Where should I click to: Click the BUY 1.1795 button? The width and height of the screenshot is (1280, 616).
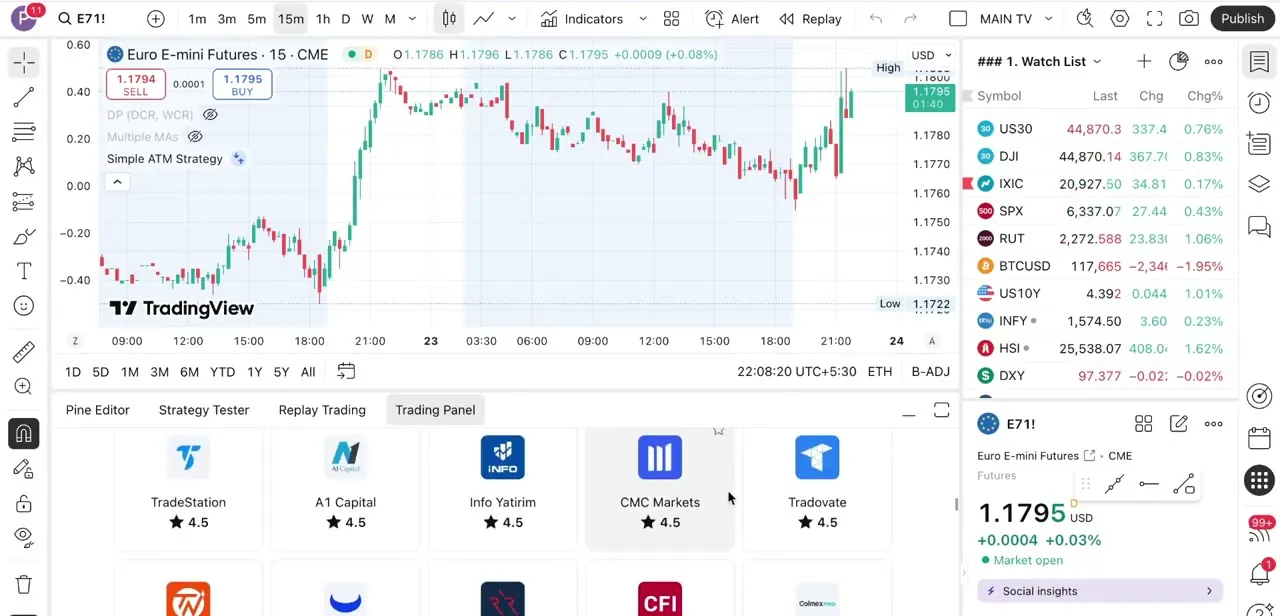pyautogui.click(x=242, y=85)
